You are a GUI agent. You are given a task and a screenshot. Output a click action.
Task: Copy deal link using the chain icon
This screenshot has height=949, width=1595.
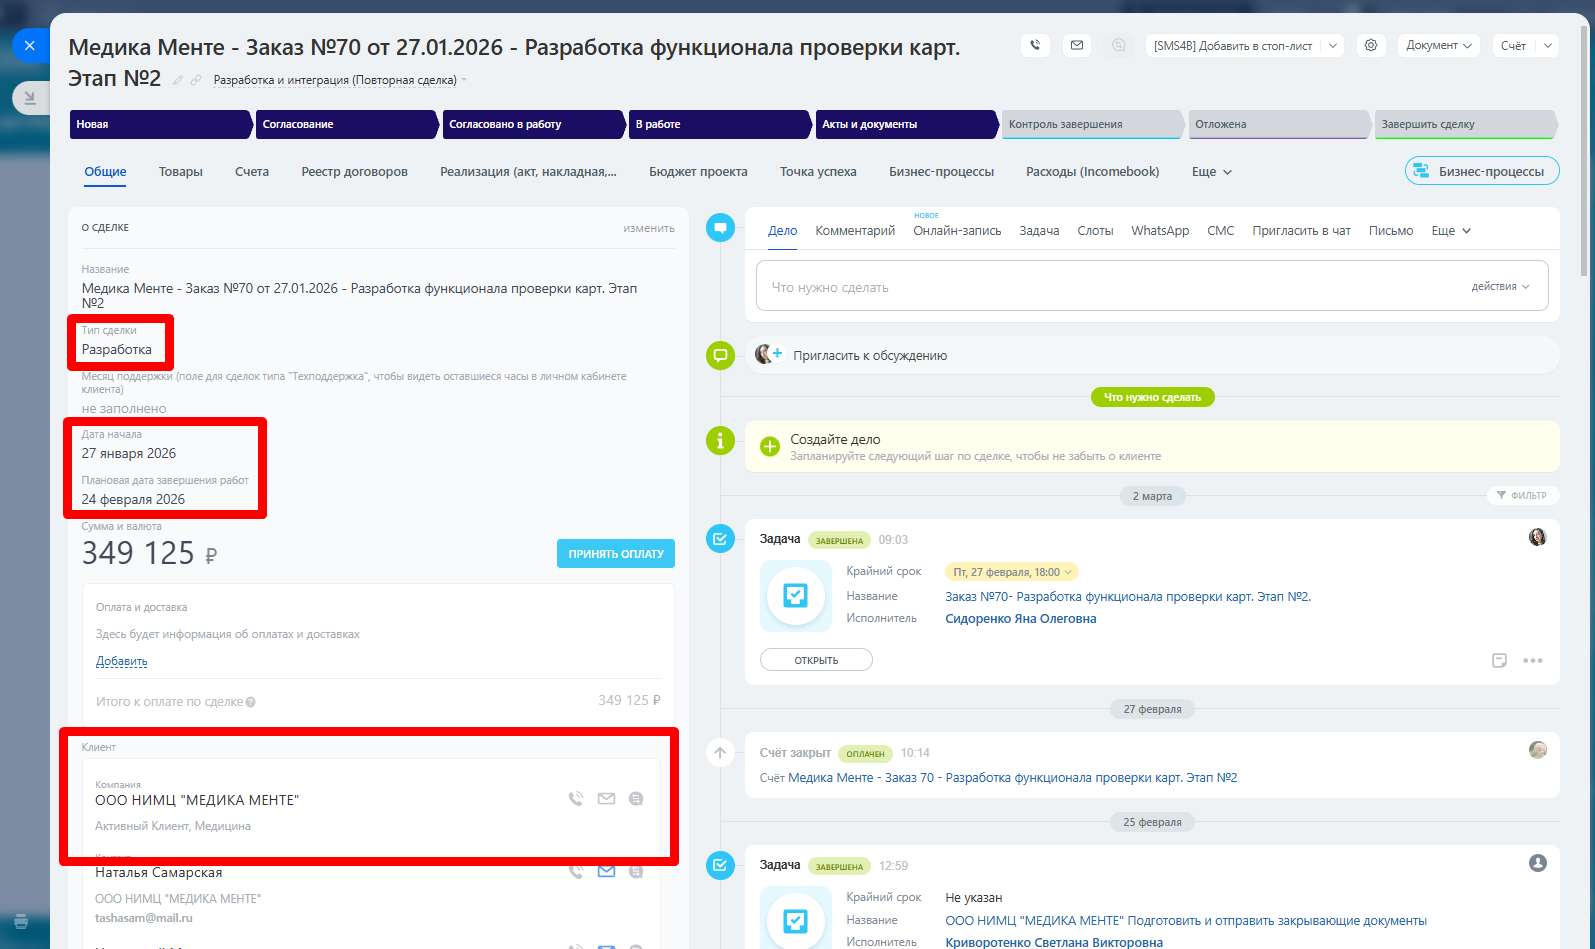pos(196,80)
